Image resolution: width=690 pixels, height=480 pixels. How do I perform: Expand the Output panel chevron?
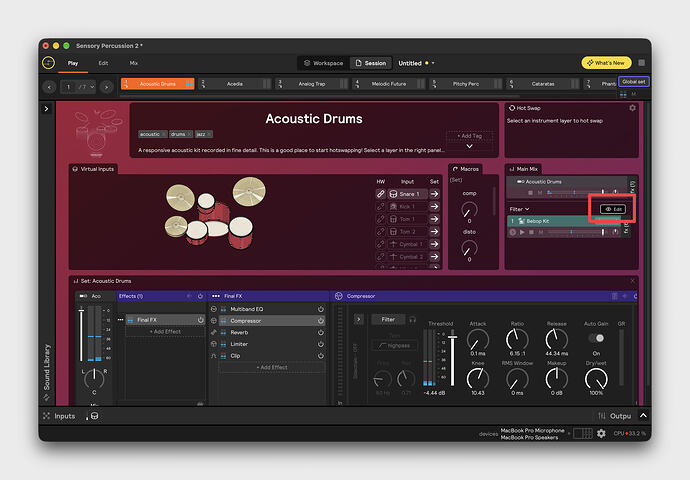click(643, 415)
